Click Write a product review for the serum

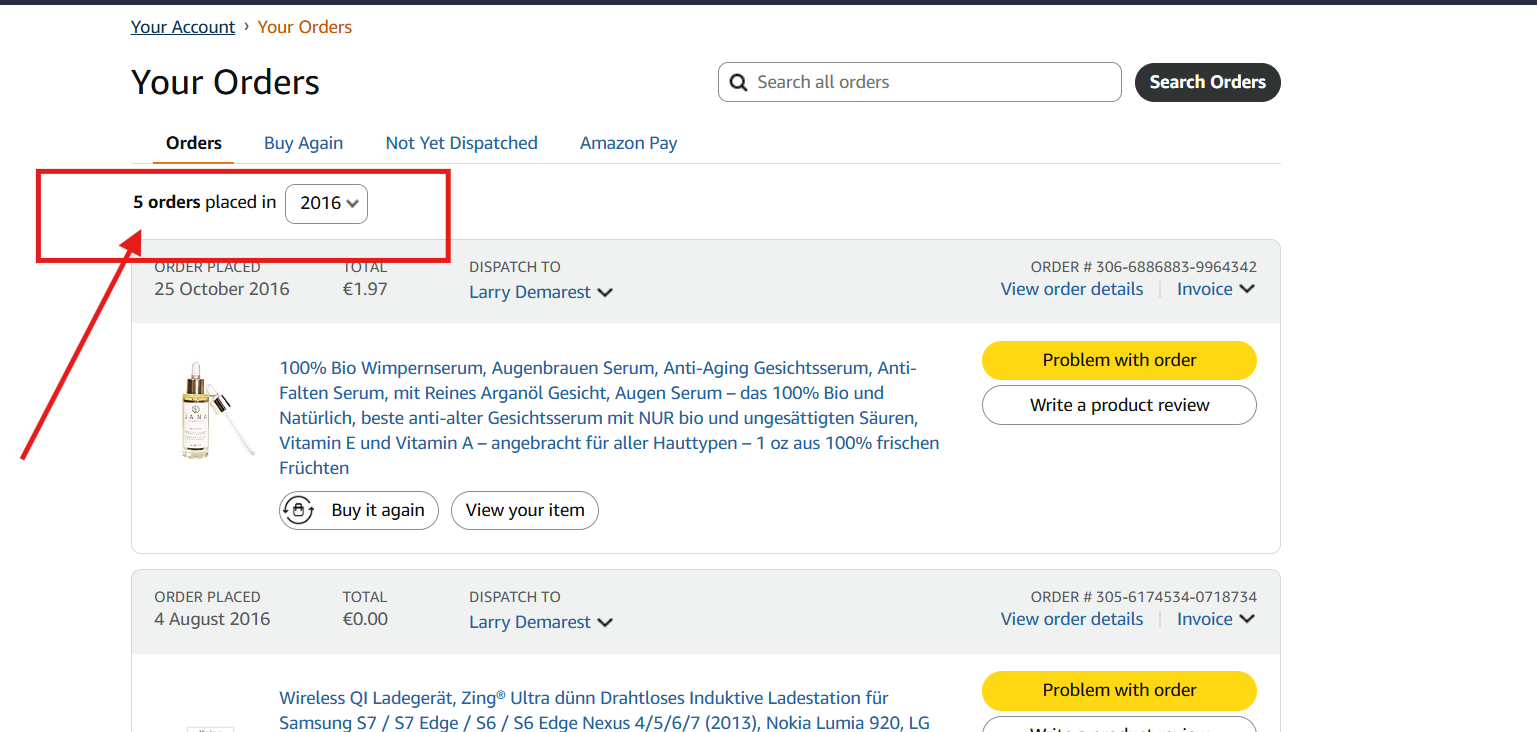click(x=1118, y=405)
